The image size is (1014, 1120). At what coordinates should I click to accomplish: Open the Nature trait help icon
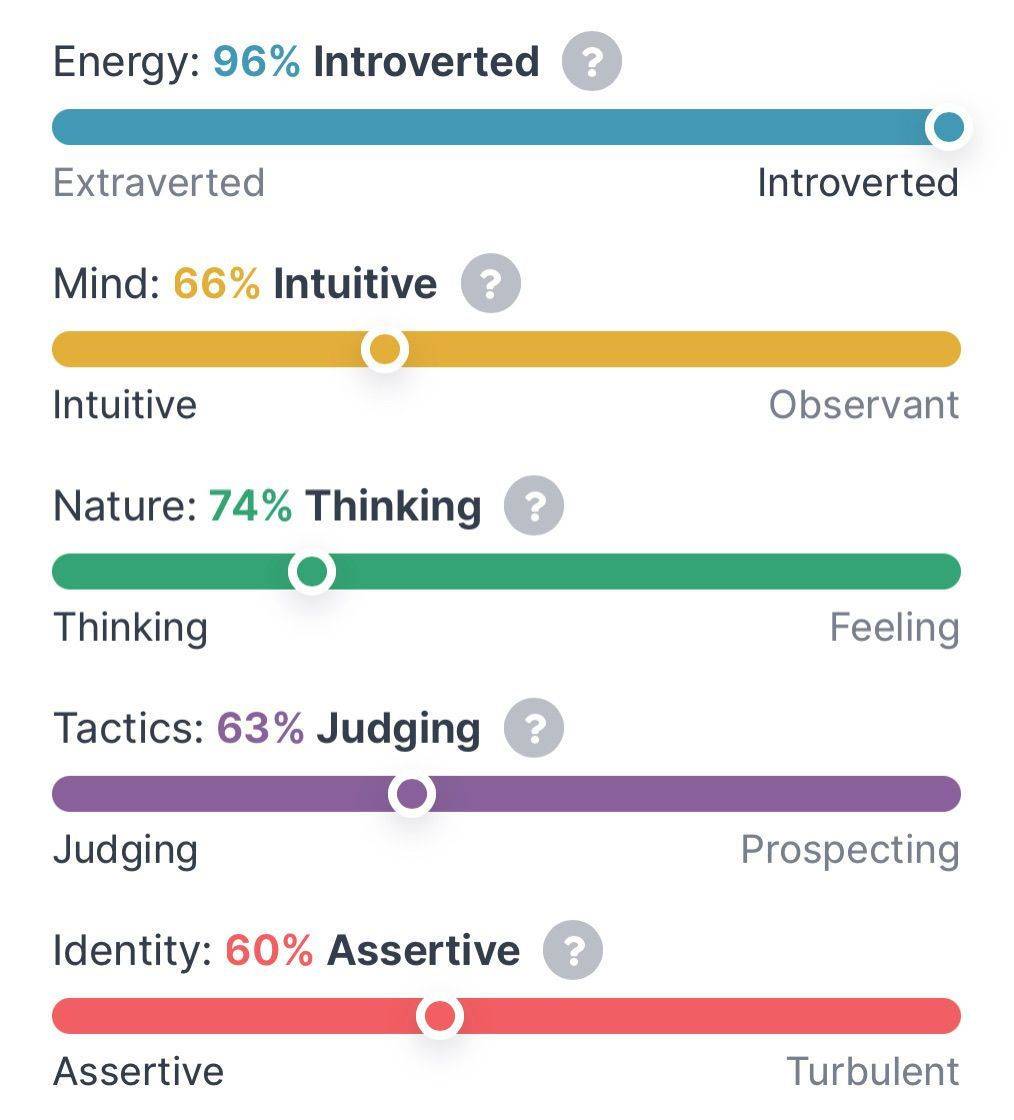coord(533,506)
